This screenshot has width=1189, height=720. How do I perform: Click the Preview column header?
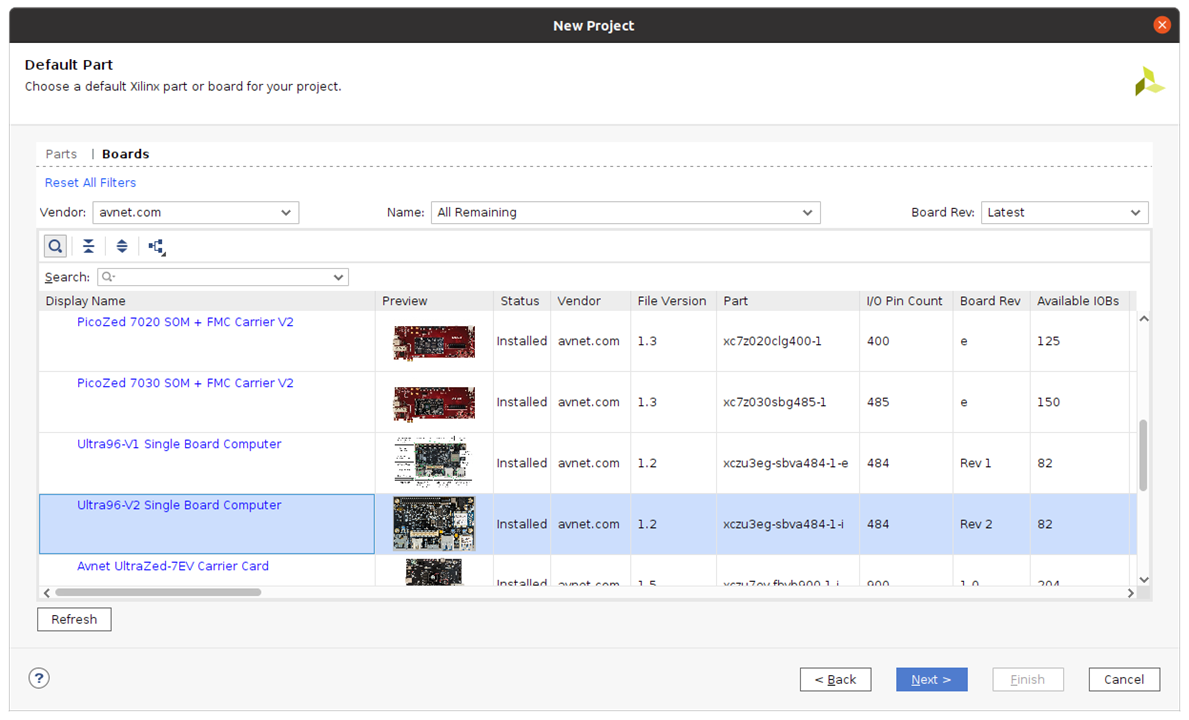[x=435, y=301]
